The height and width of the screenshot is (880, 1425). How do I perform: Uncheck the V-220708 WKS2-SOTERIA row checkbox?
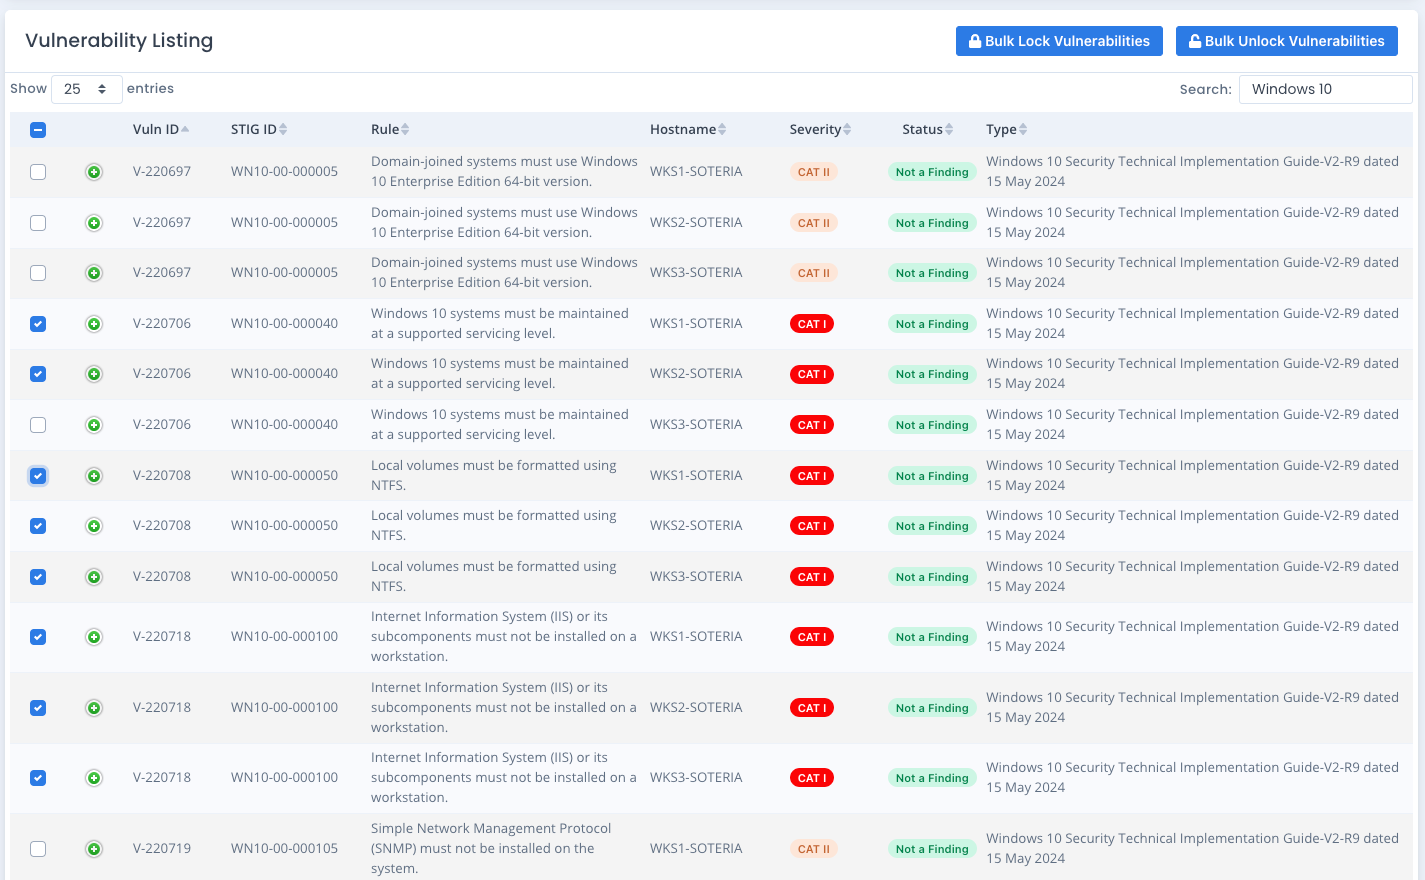(x=38, y=526)
